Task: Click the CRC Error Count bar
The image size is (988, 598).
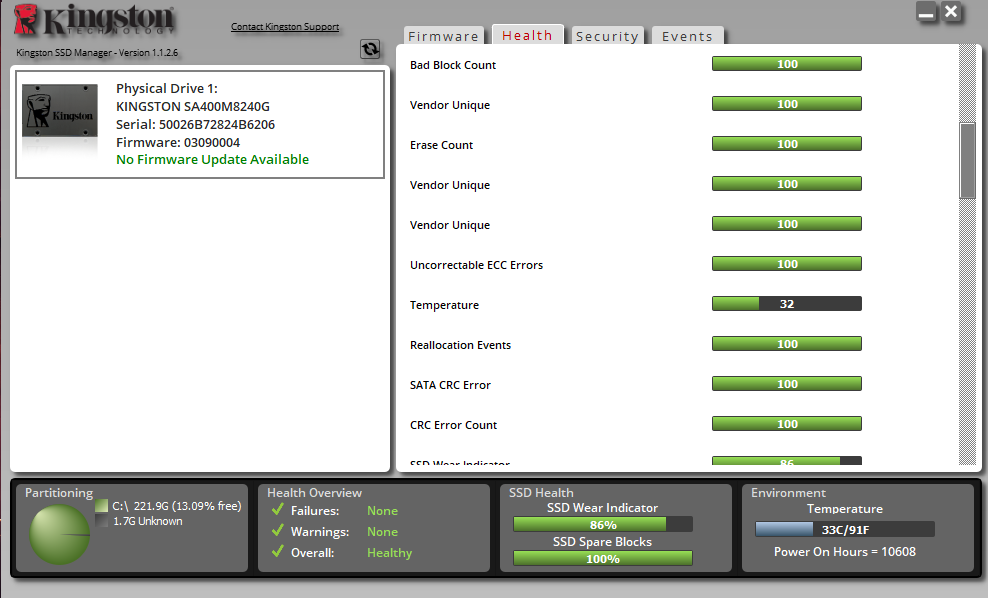Action: point(787,423)
